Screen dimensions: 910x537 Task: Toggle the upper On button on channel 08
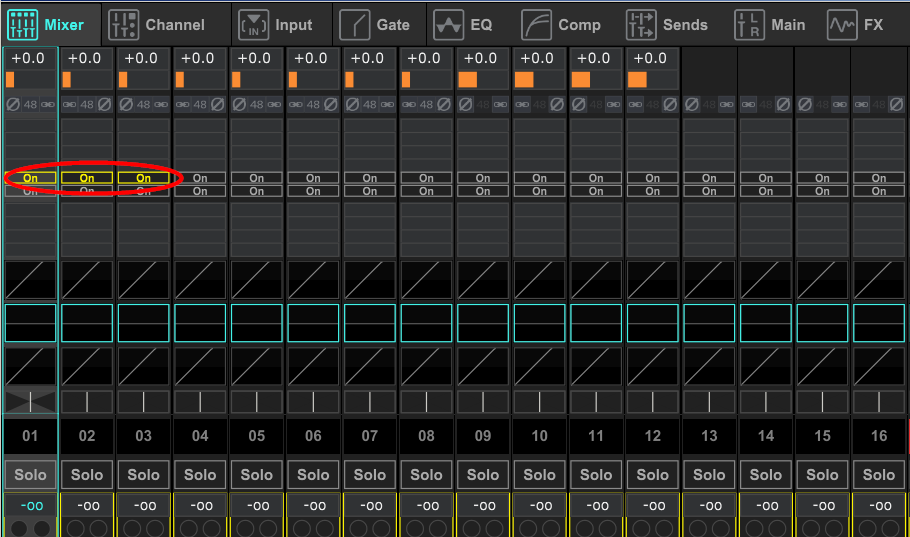pyautogui.click(x=427, y=178)
